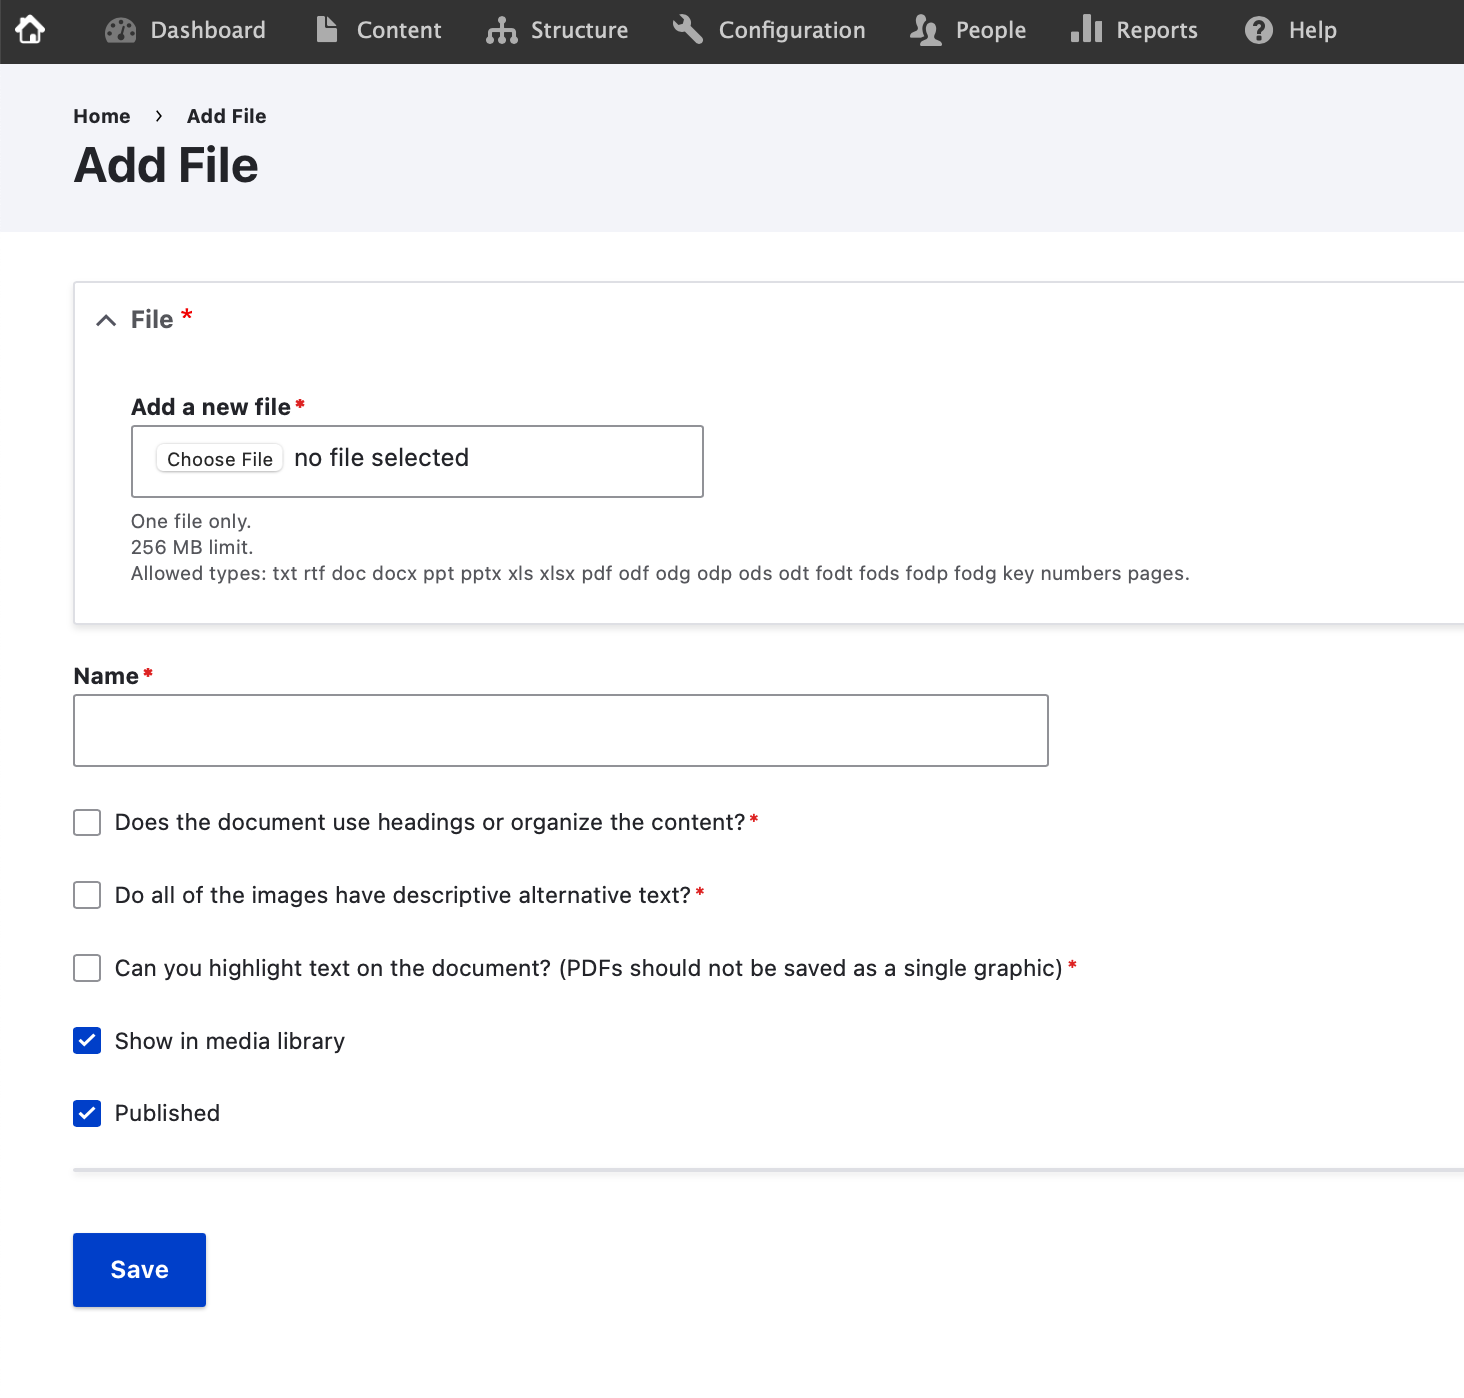Click the home icon in the admin toolbar
This screenshot has height=1398, width=1464.
[30, 30]
